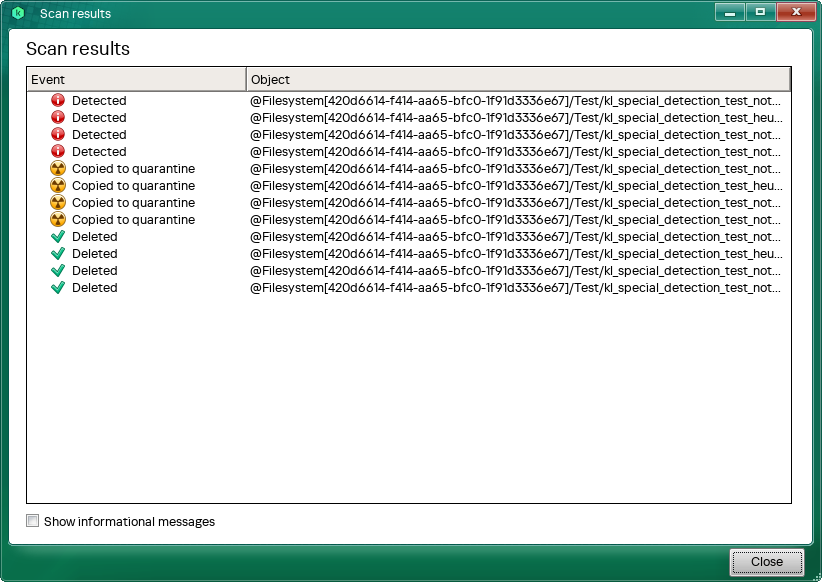
Task: Click the radiation icon of the last quarantine row
Action: point(58,220)
